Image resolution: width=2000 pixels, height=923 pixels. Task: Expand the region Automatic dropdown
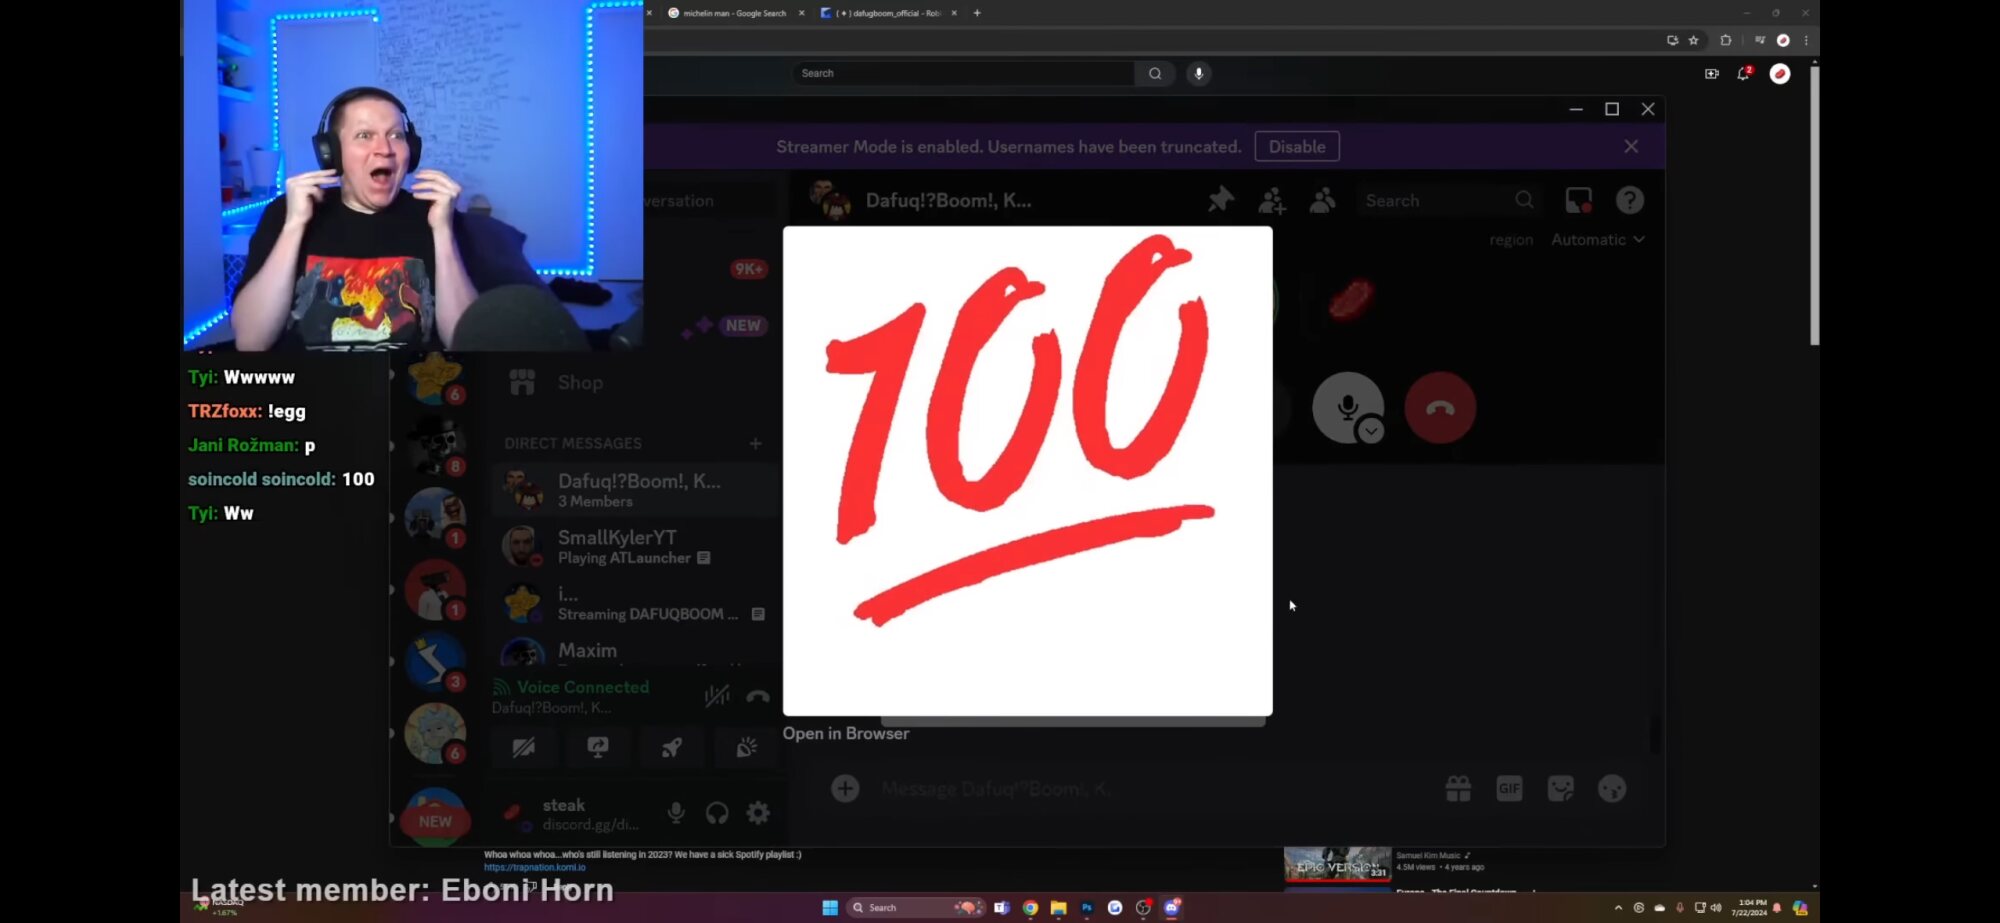pyautogui.click(x=1597, y=240)
